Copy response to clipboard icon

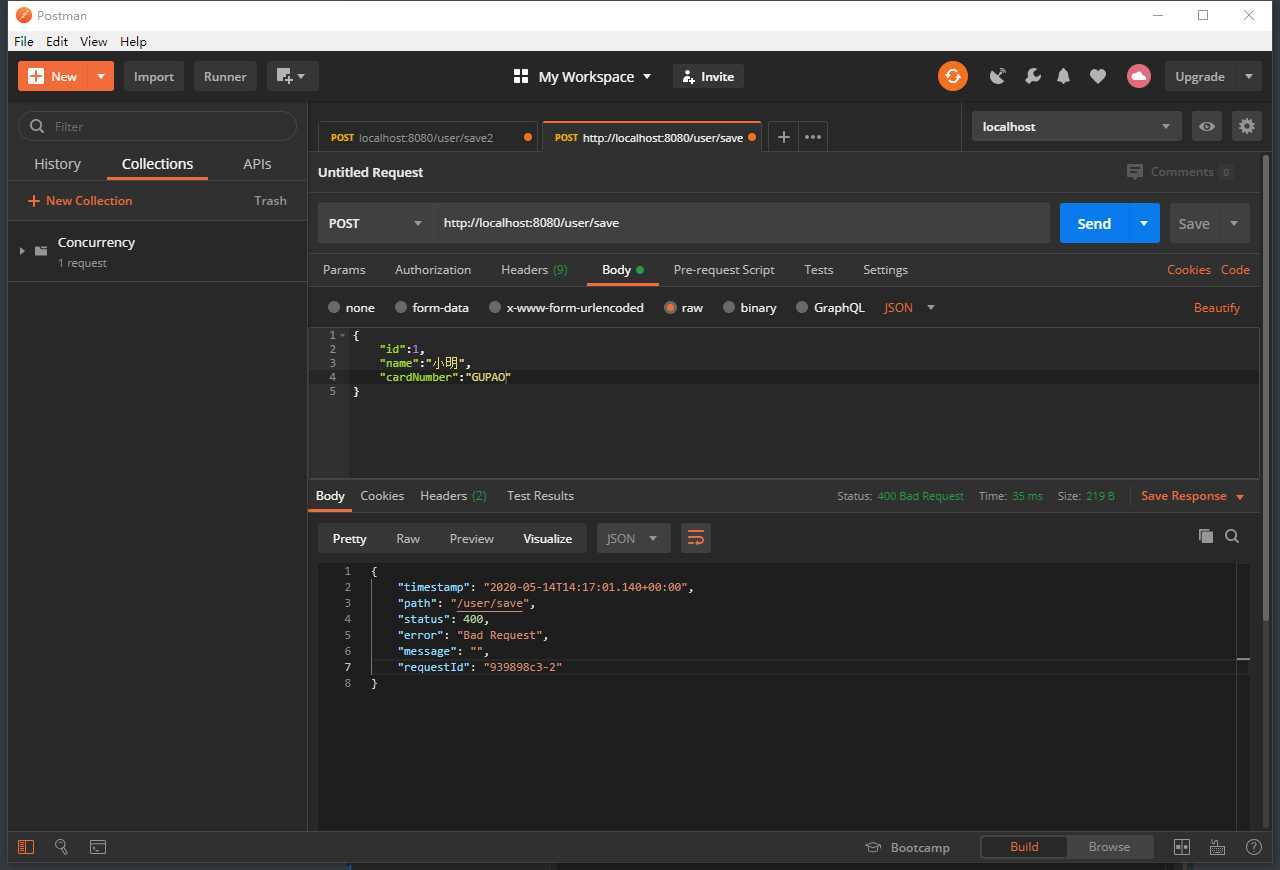point(1205,536)
